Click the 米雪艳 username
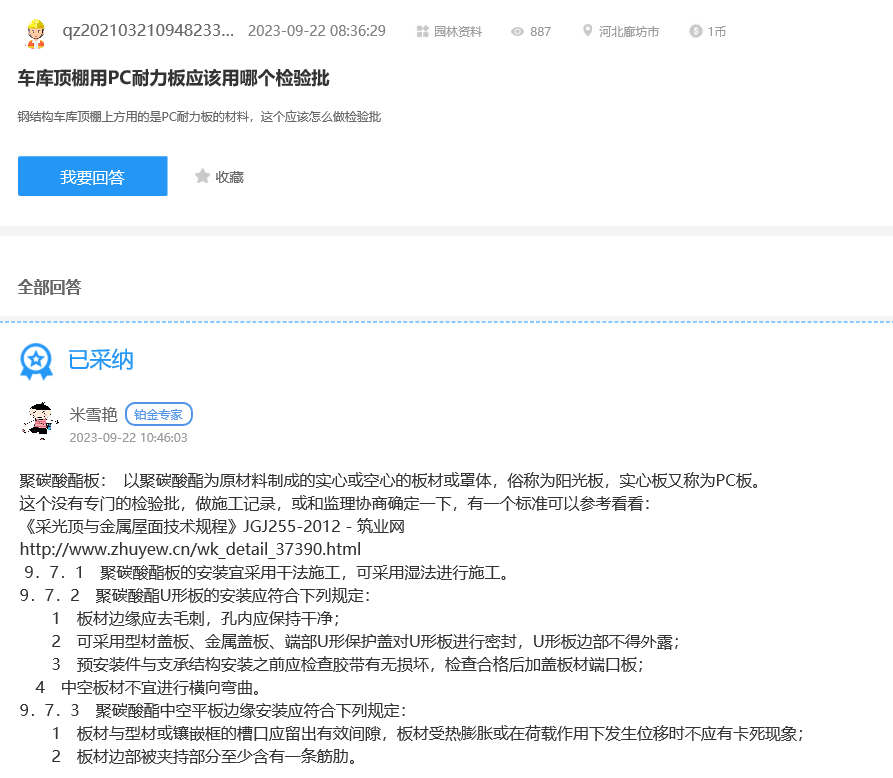The width and height of the screenshot is (893, 778). point(93,414)
